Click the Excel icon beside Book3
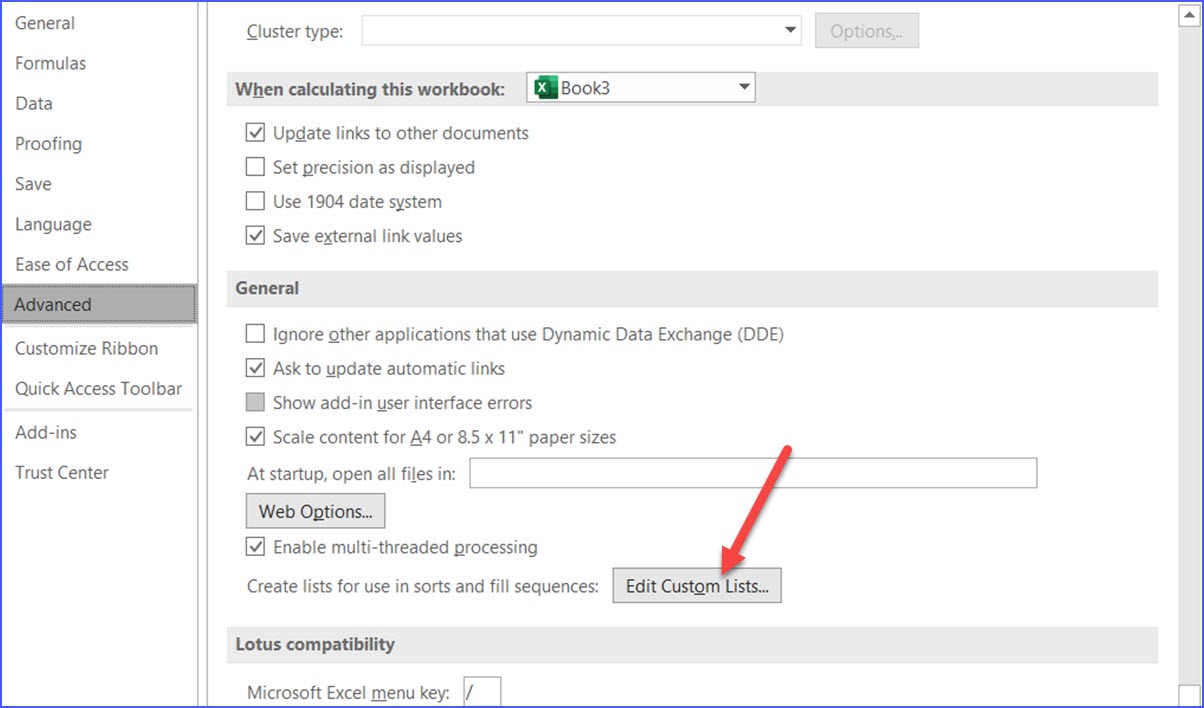 (x=543, y=87)
